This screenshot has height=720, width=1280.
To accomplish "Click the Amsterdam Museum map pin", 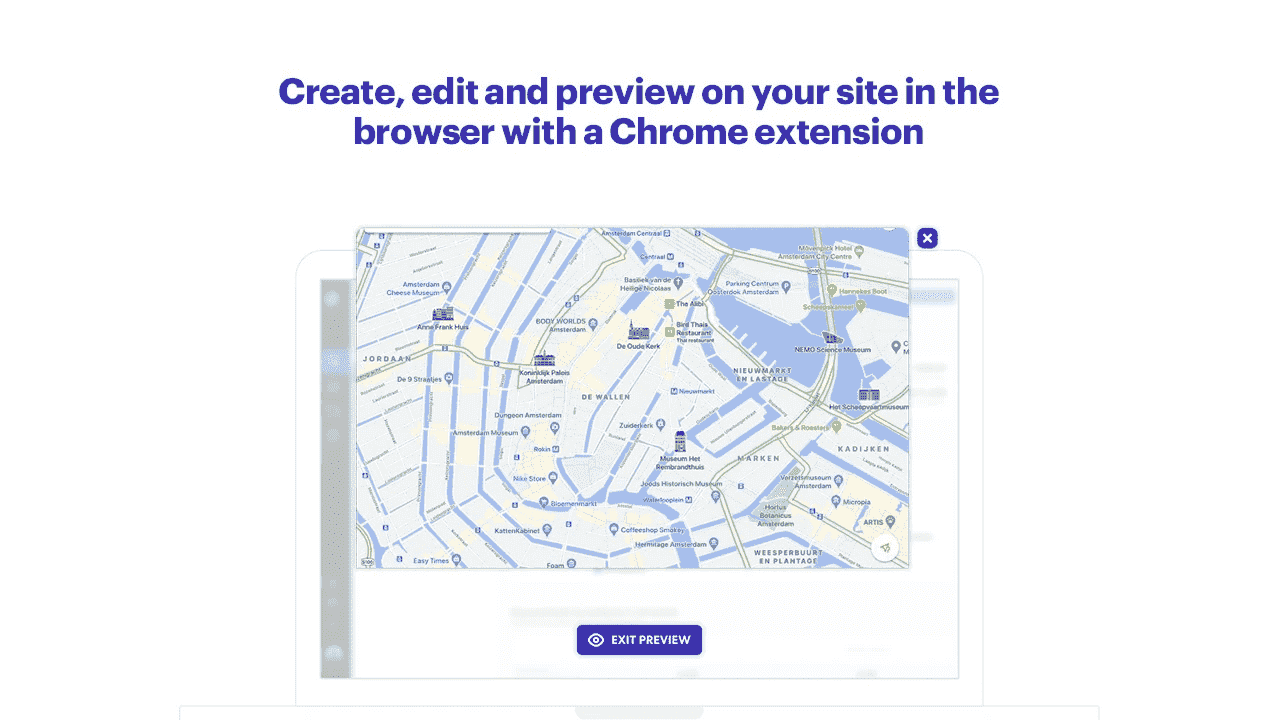I will point(526,433).
